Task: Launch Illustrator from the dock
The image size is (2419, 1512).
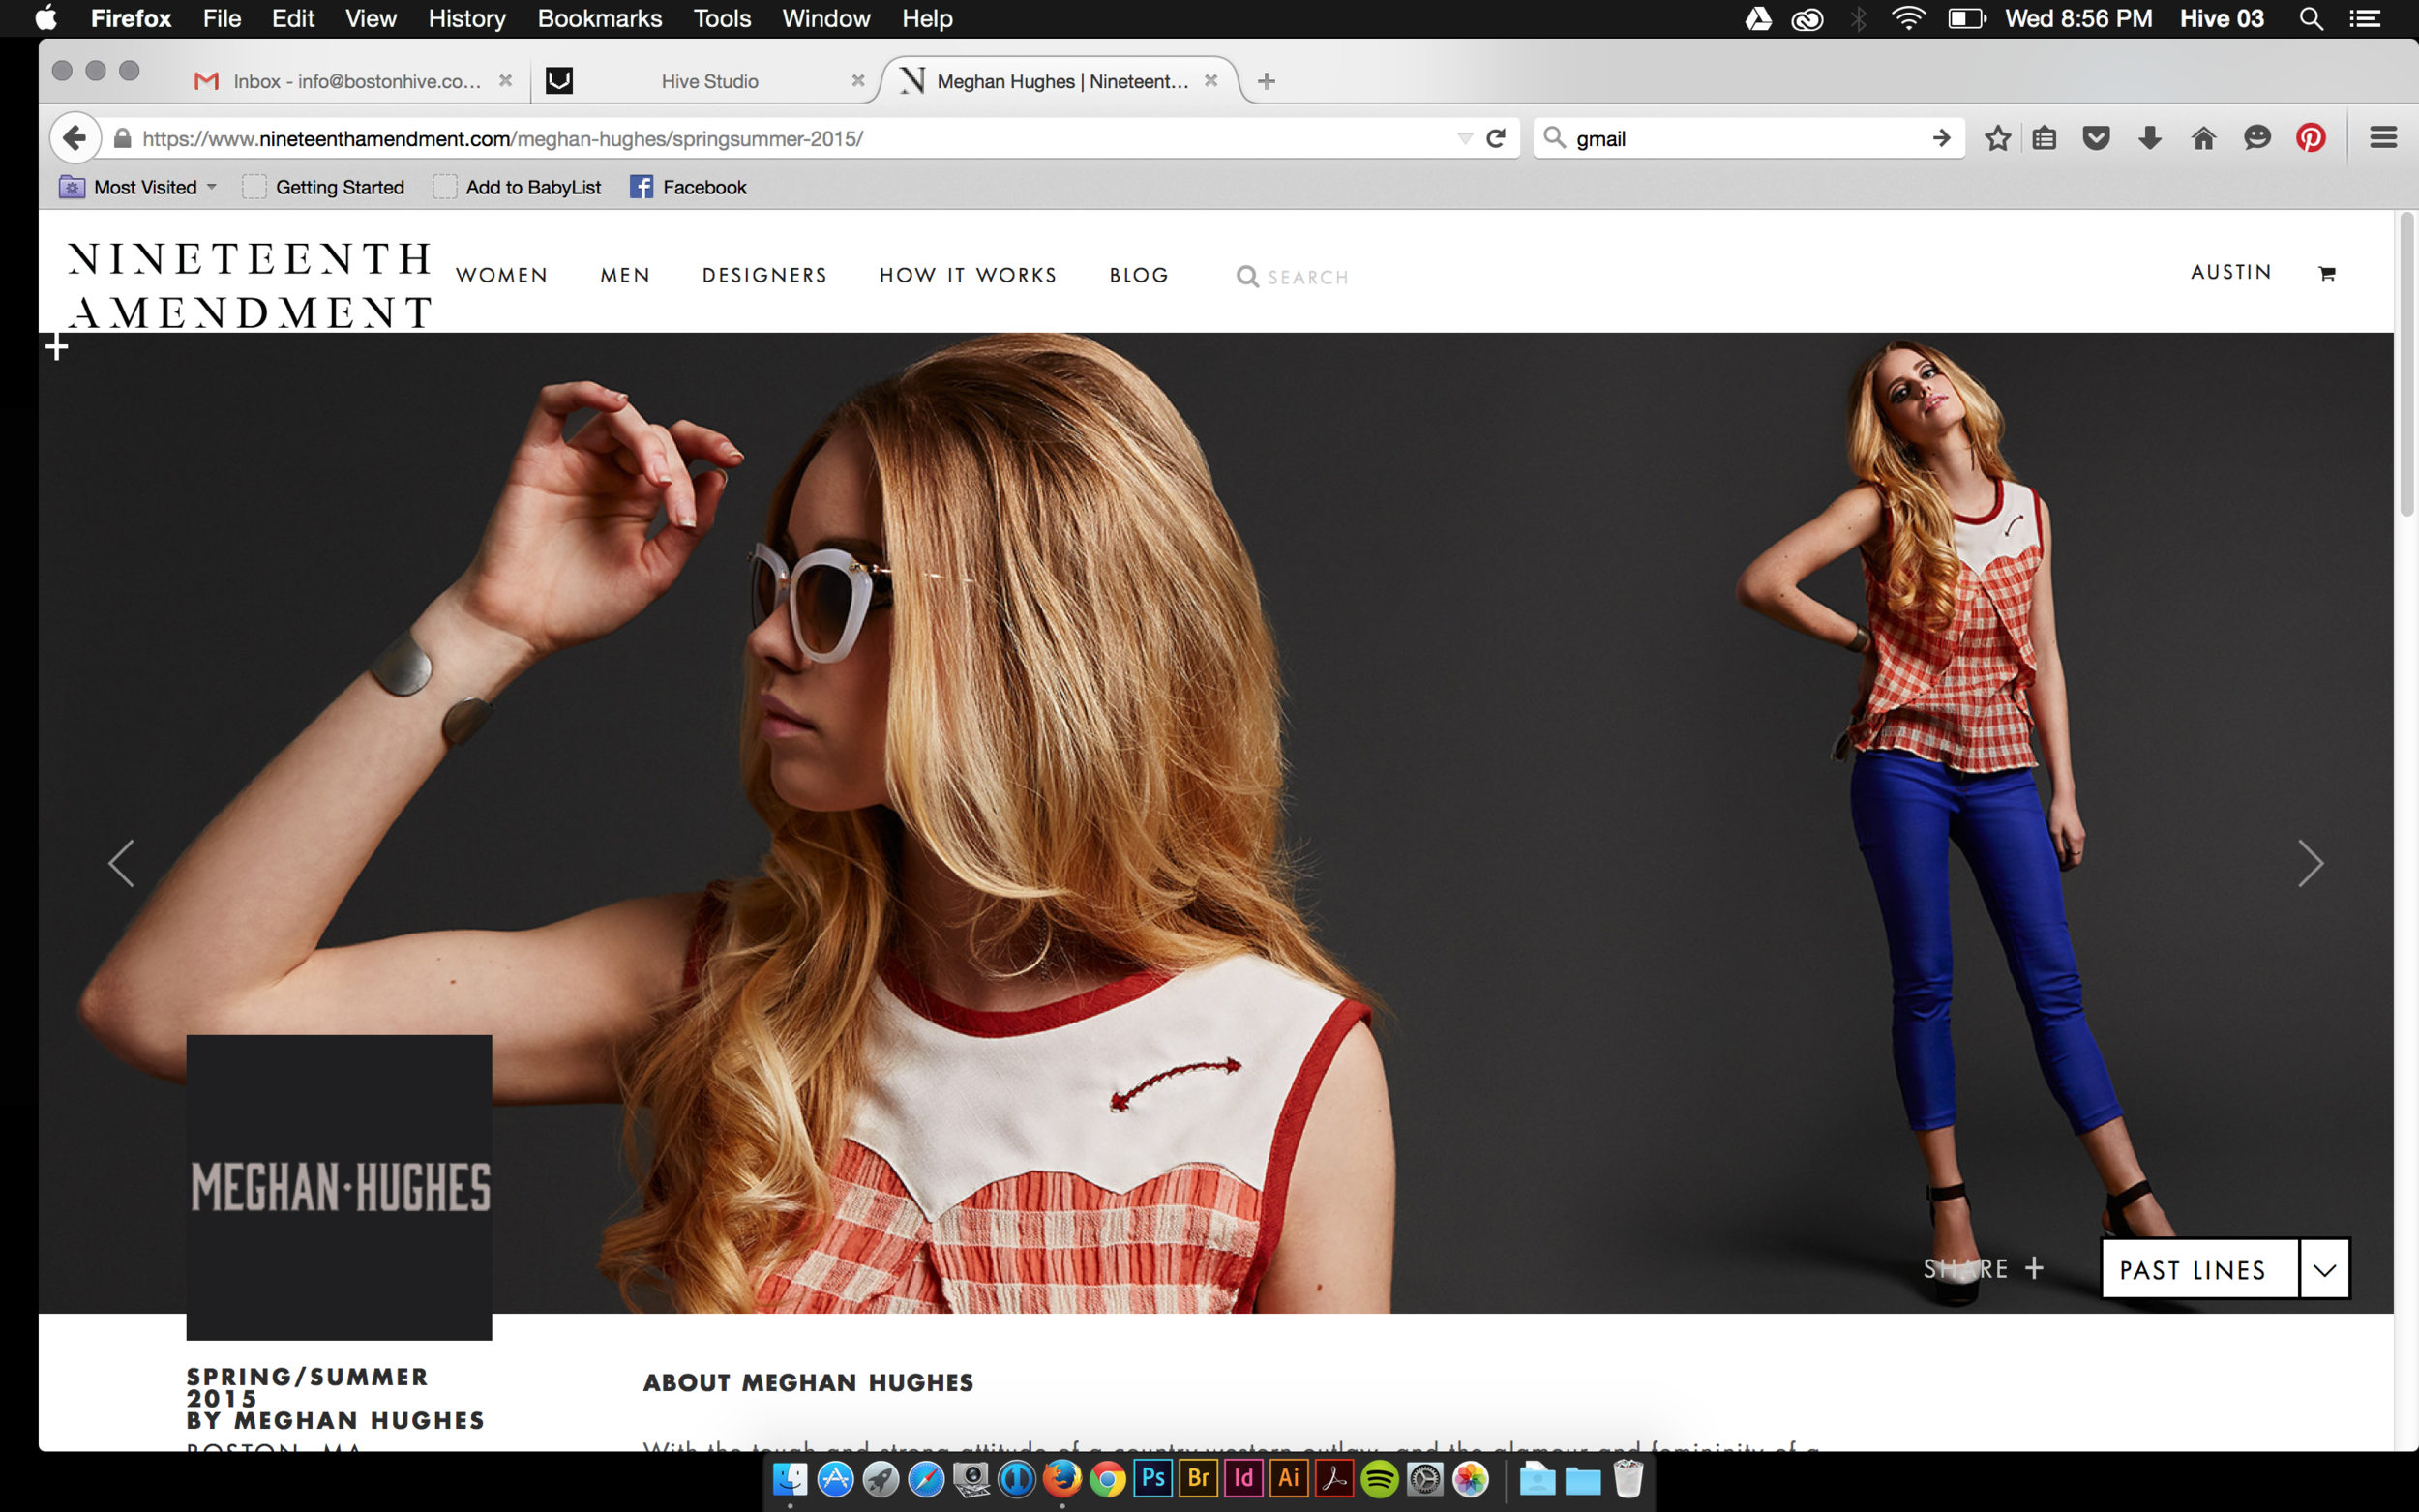Action: 1289,1478
